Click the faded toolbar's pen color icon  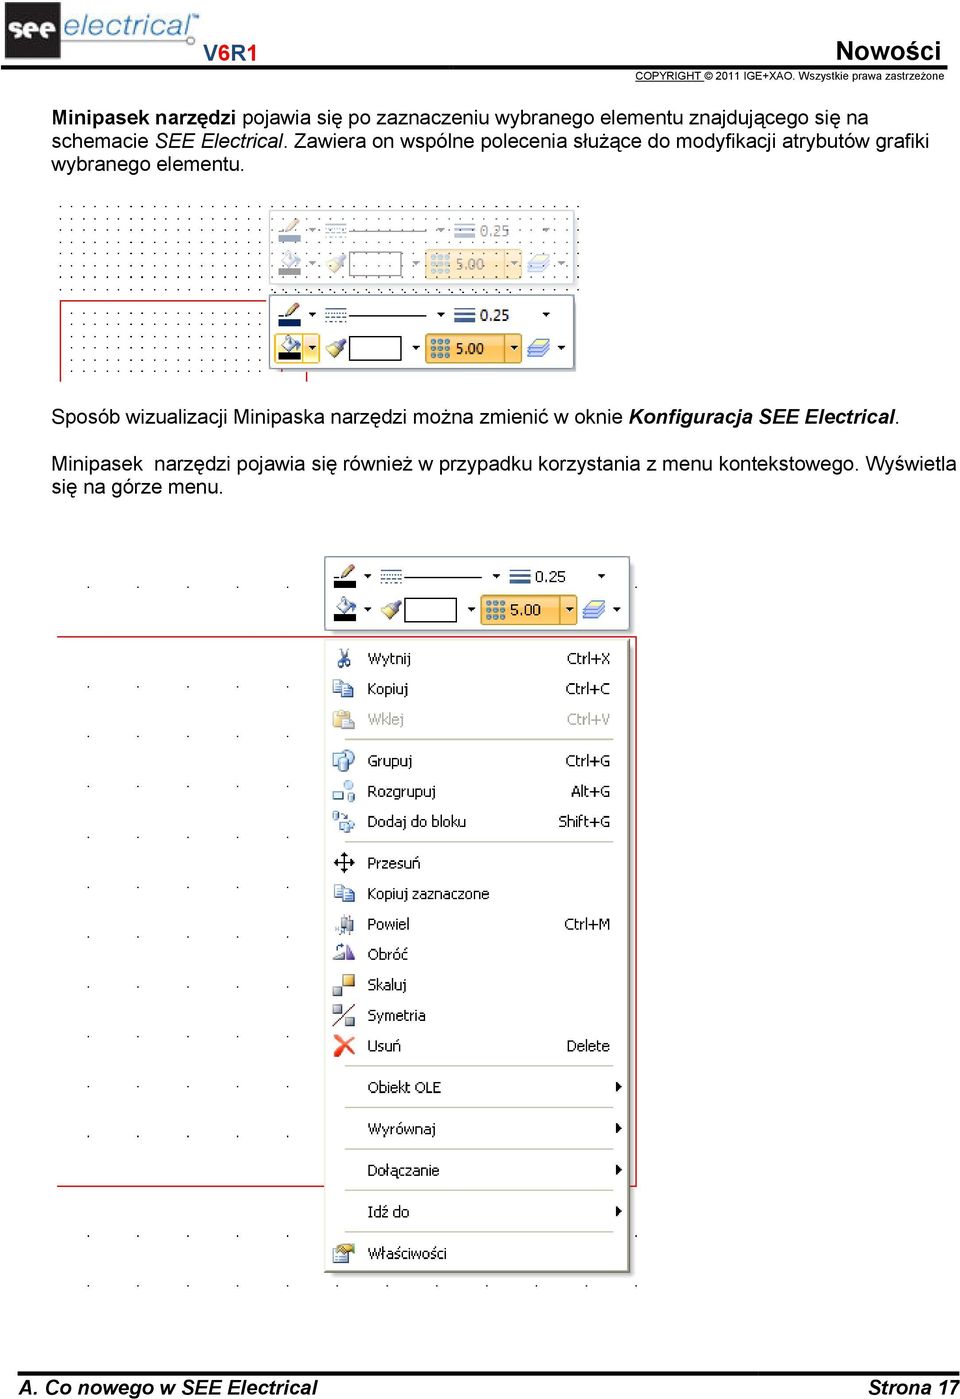click(x=289, y=230)
